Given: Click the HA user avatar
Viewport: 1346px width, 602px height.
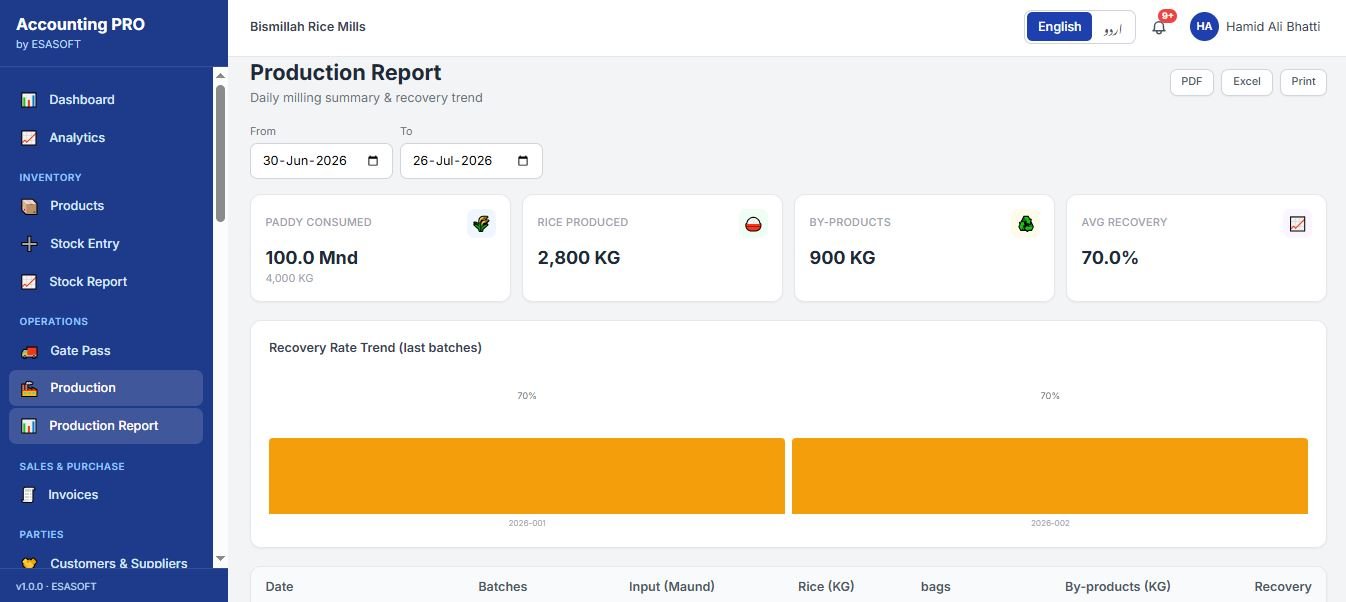Looking at the screenshot, I should (1204, 27).
